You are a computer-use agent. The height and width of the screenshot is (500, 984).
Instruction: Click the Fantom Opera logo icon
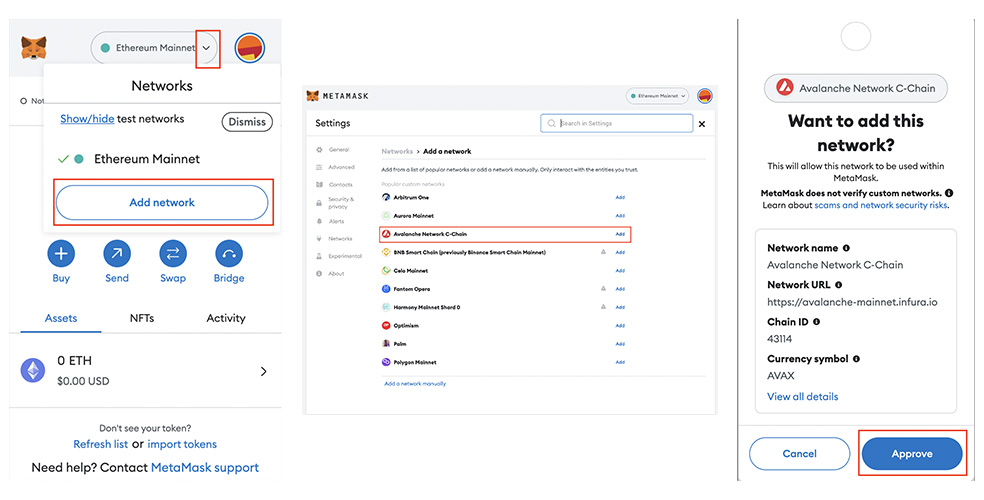(386, 289)
